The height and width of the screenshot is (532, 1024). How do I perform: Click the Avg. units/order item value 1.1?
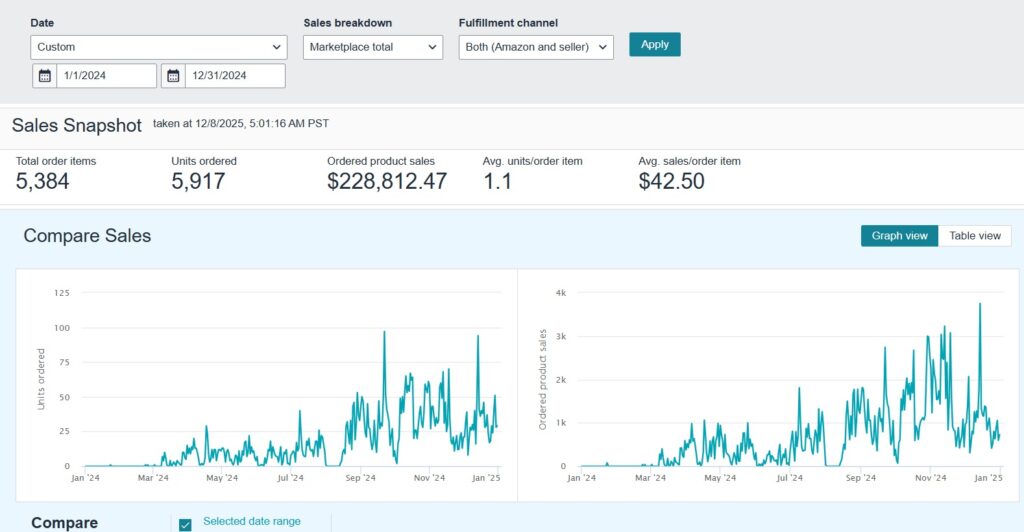[x=499, y=181]
